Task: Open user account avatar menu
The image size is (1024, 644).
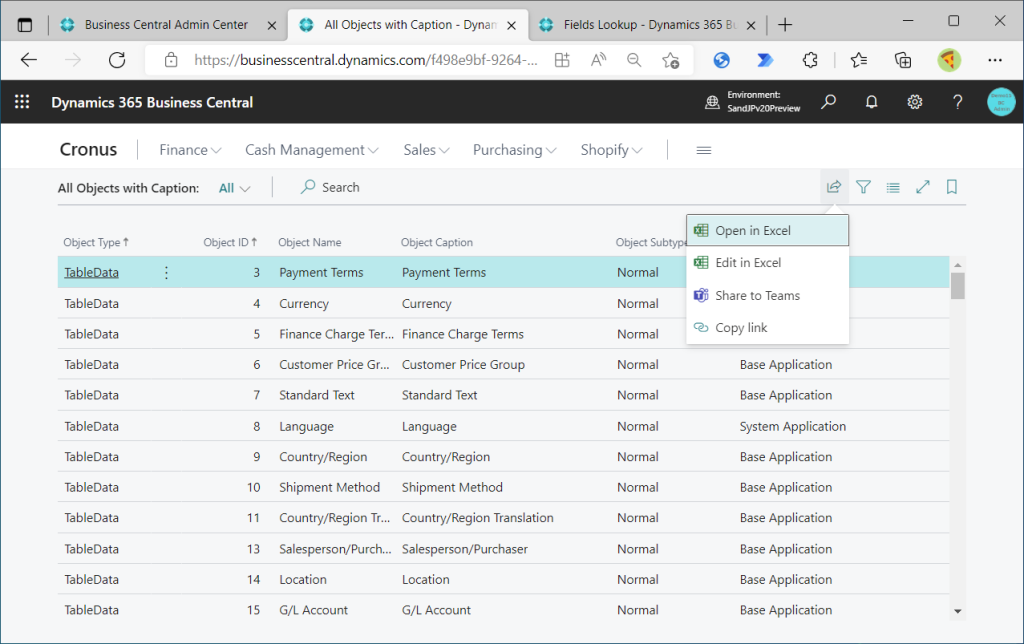Action: [1001, 102]
